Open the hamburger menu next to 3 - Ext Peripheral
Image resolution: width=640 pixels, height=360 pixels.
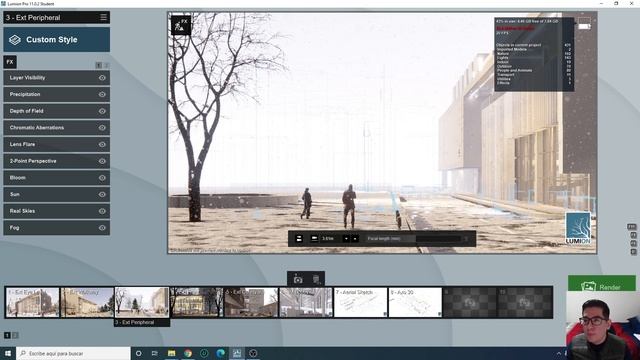click(103, 17)
